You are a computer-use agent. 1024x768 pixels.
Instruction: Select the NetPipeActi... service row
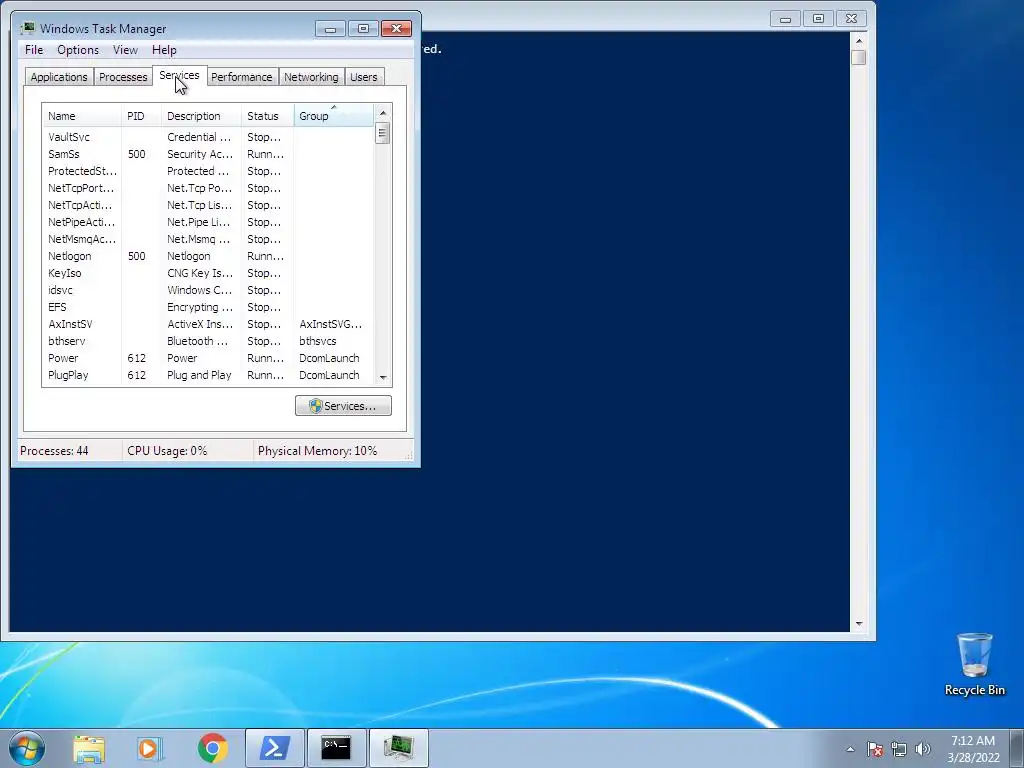coord(208,222)
